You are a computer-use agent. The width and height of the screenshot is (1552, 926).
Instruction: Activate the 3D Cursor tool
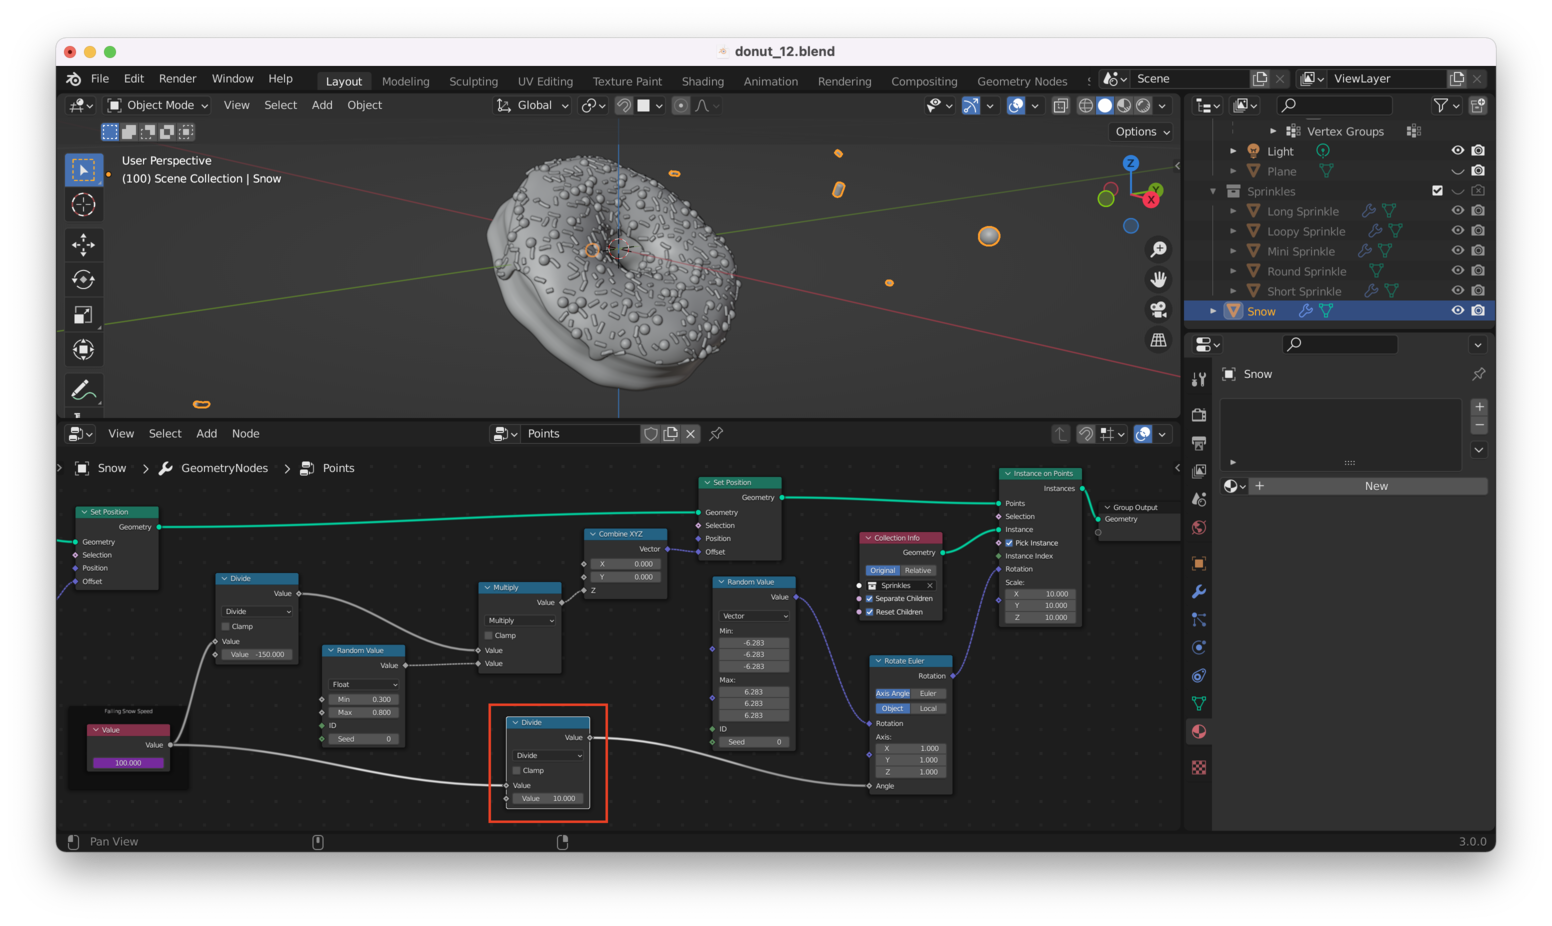point(83,205)
